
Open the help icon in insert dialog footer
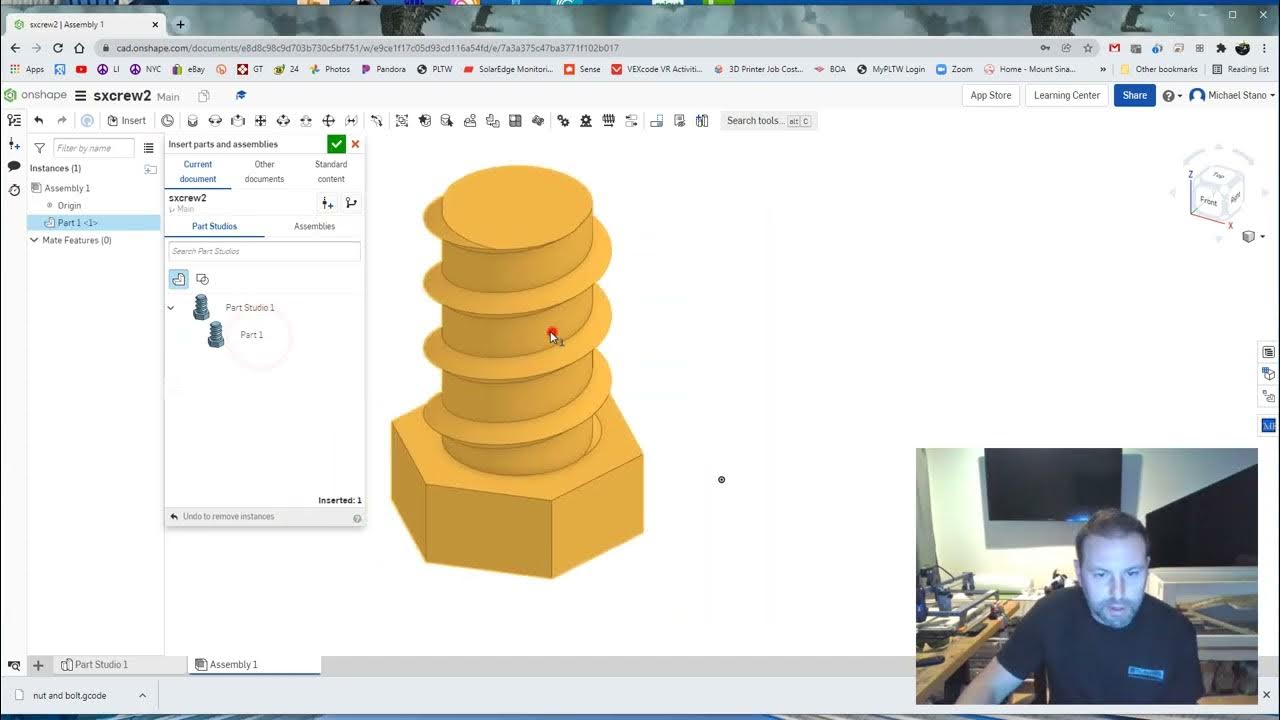tap(357, 518)
